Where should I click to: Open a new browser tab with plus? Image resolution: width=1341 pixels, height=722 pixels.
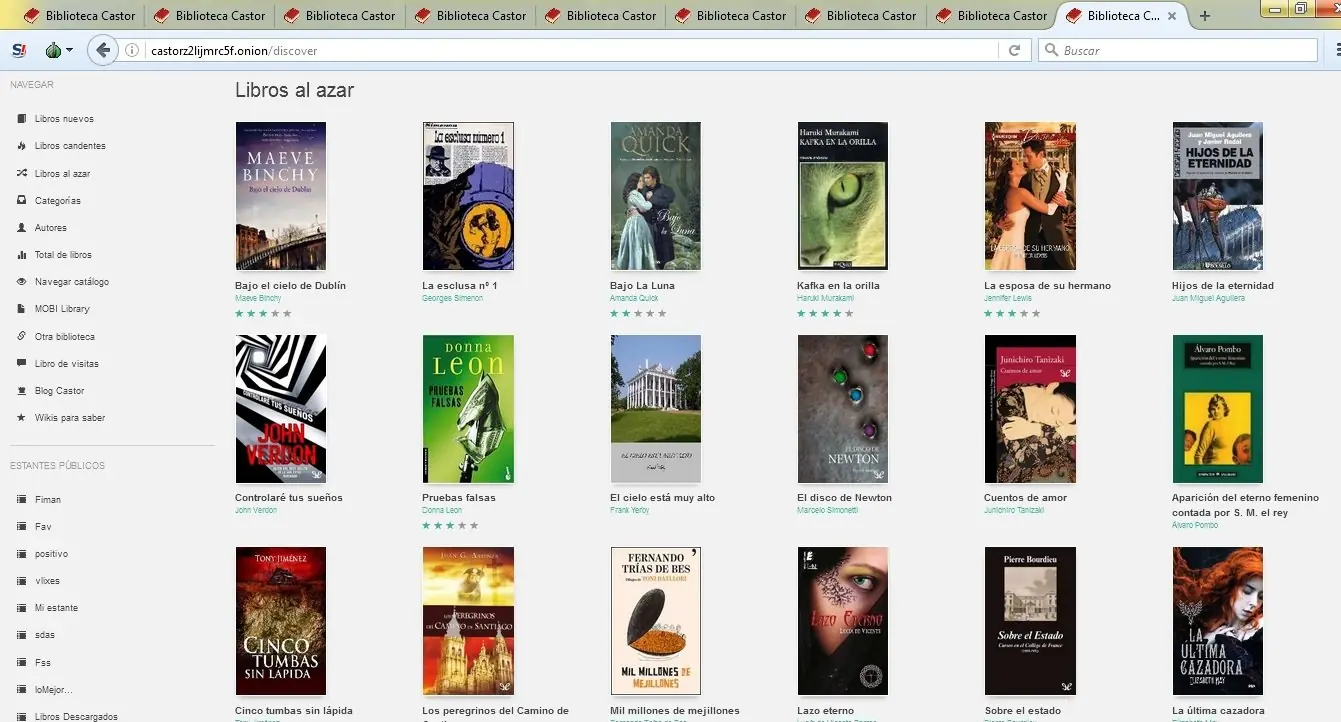click(1205, 16)
